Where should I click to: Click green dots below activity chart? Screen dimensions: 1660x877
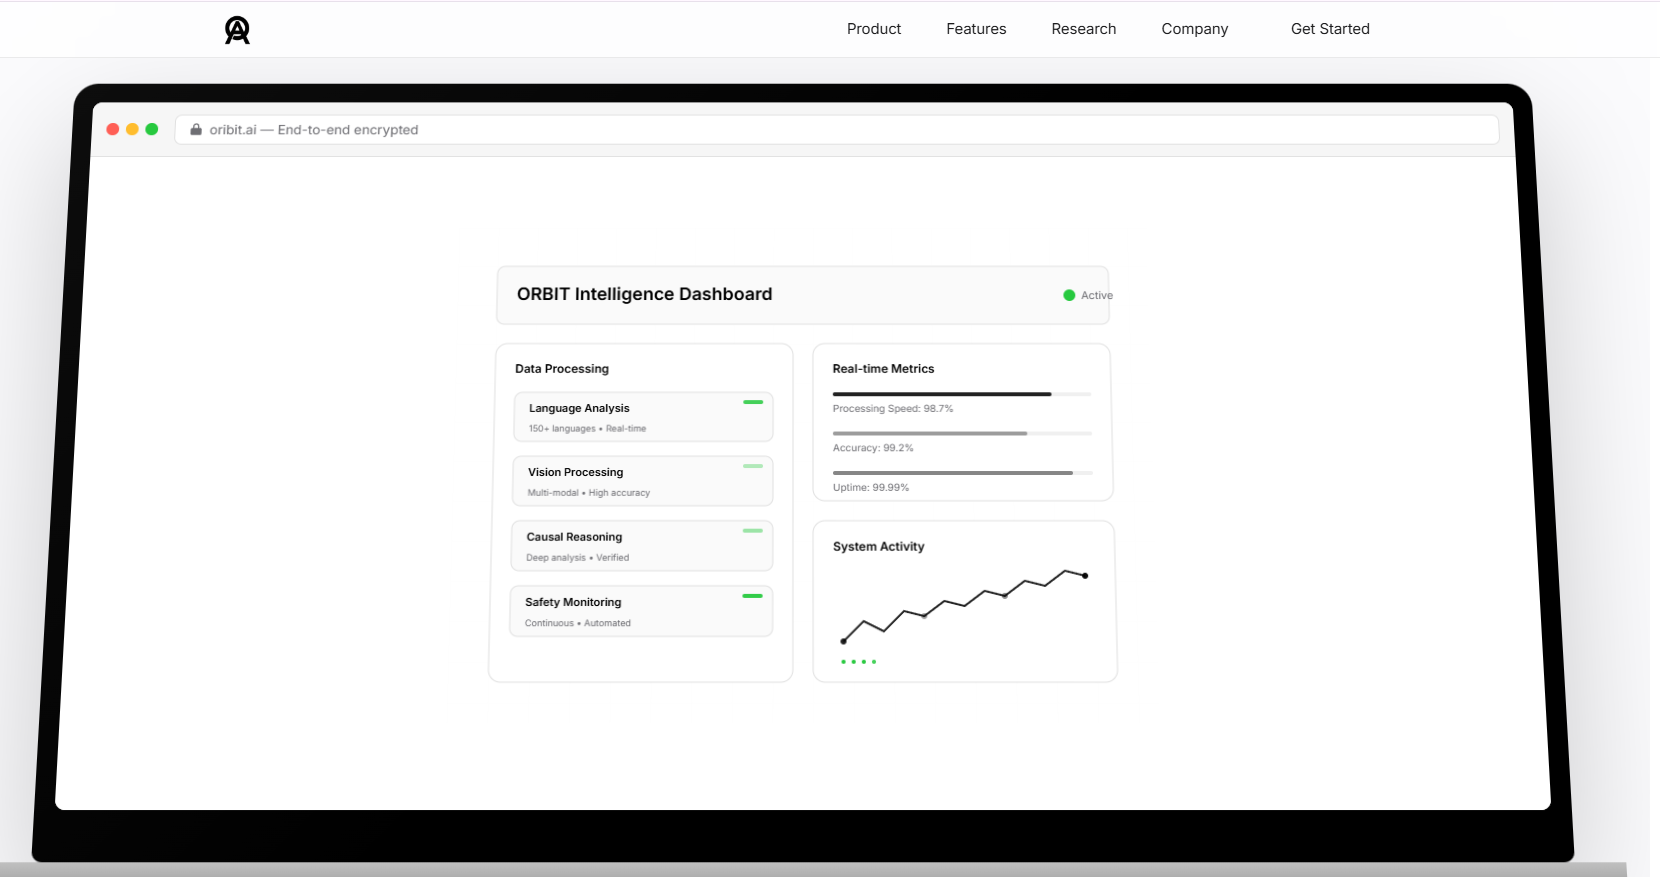tap(859, 662)
